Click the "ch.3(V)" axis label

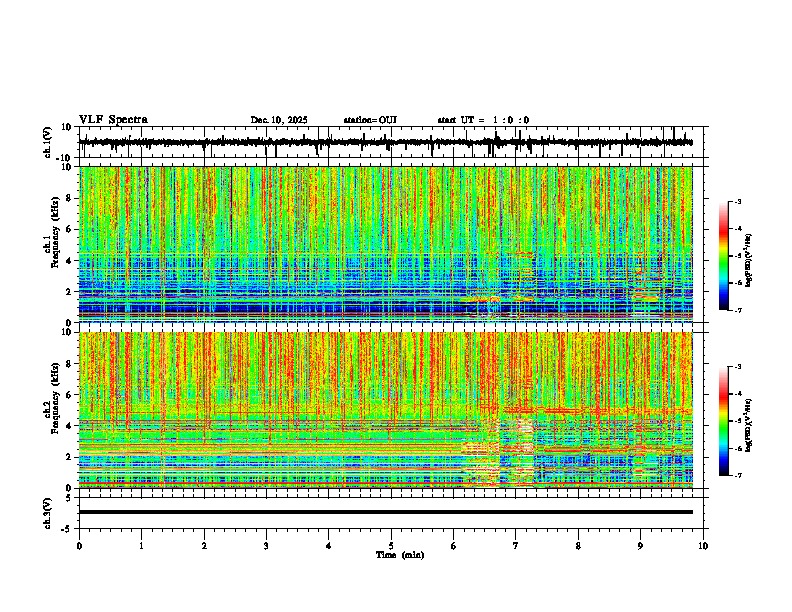(x=48, y=514)
